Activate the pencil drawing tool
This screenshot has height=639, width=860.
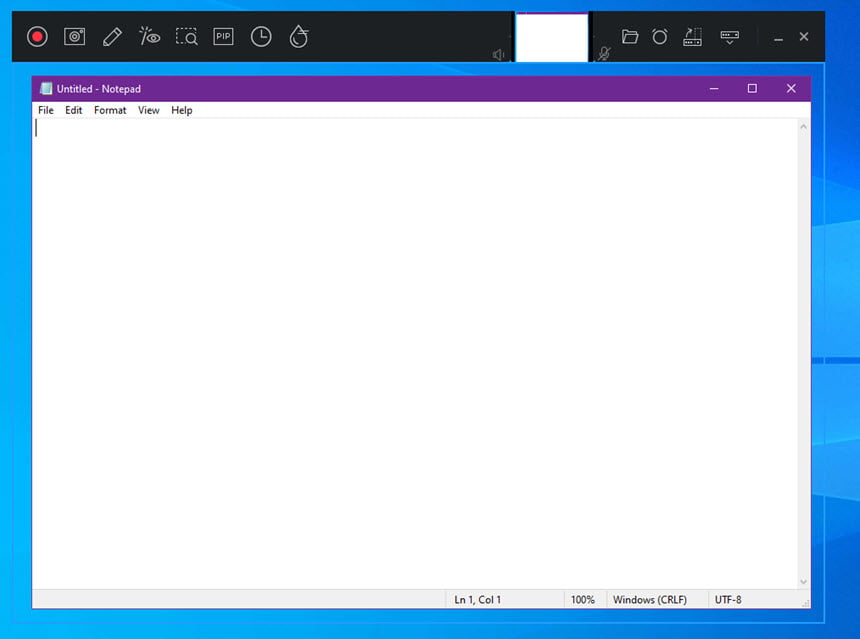coord(112,37)
